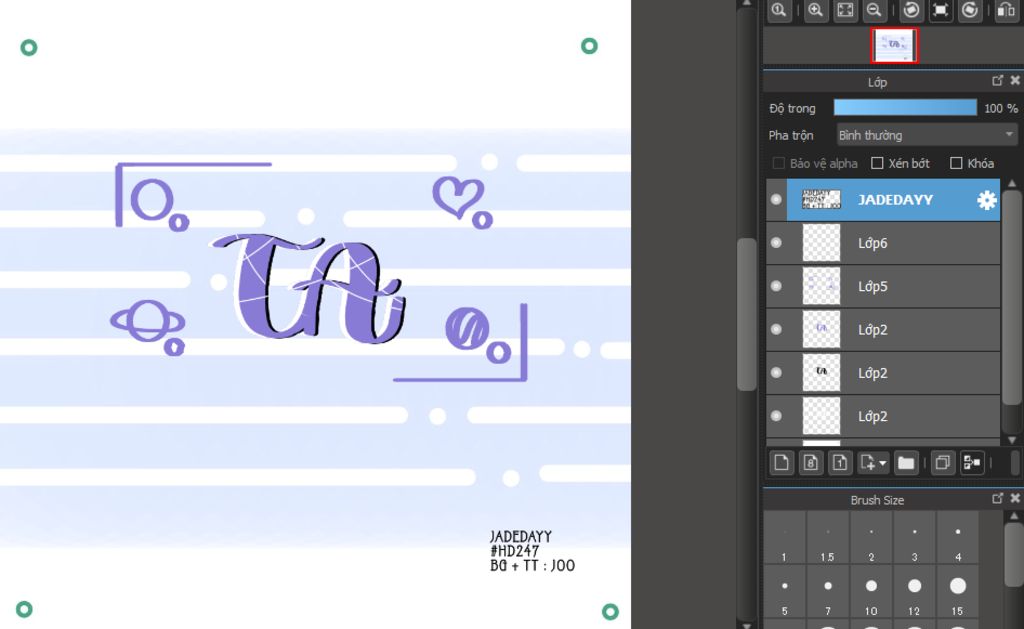The width and height of the screenshot is (1024, 629).
Task: Hide the JADEDAYY layer
Action: (x=776, y=199)
